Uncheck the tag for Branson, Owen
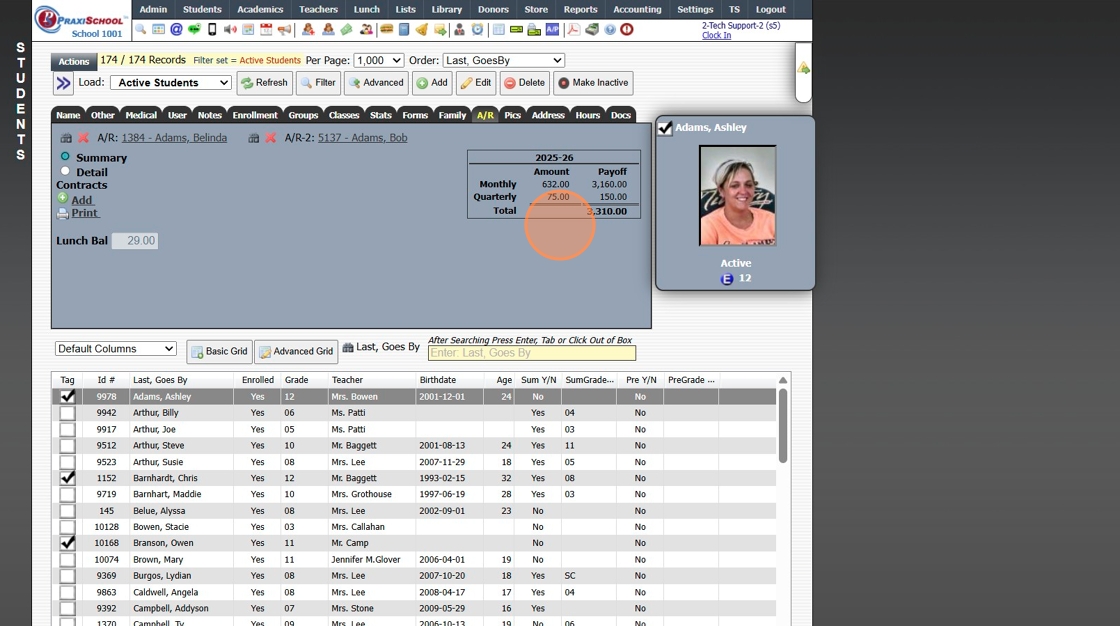 click(x=67, y=543)
